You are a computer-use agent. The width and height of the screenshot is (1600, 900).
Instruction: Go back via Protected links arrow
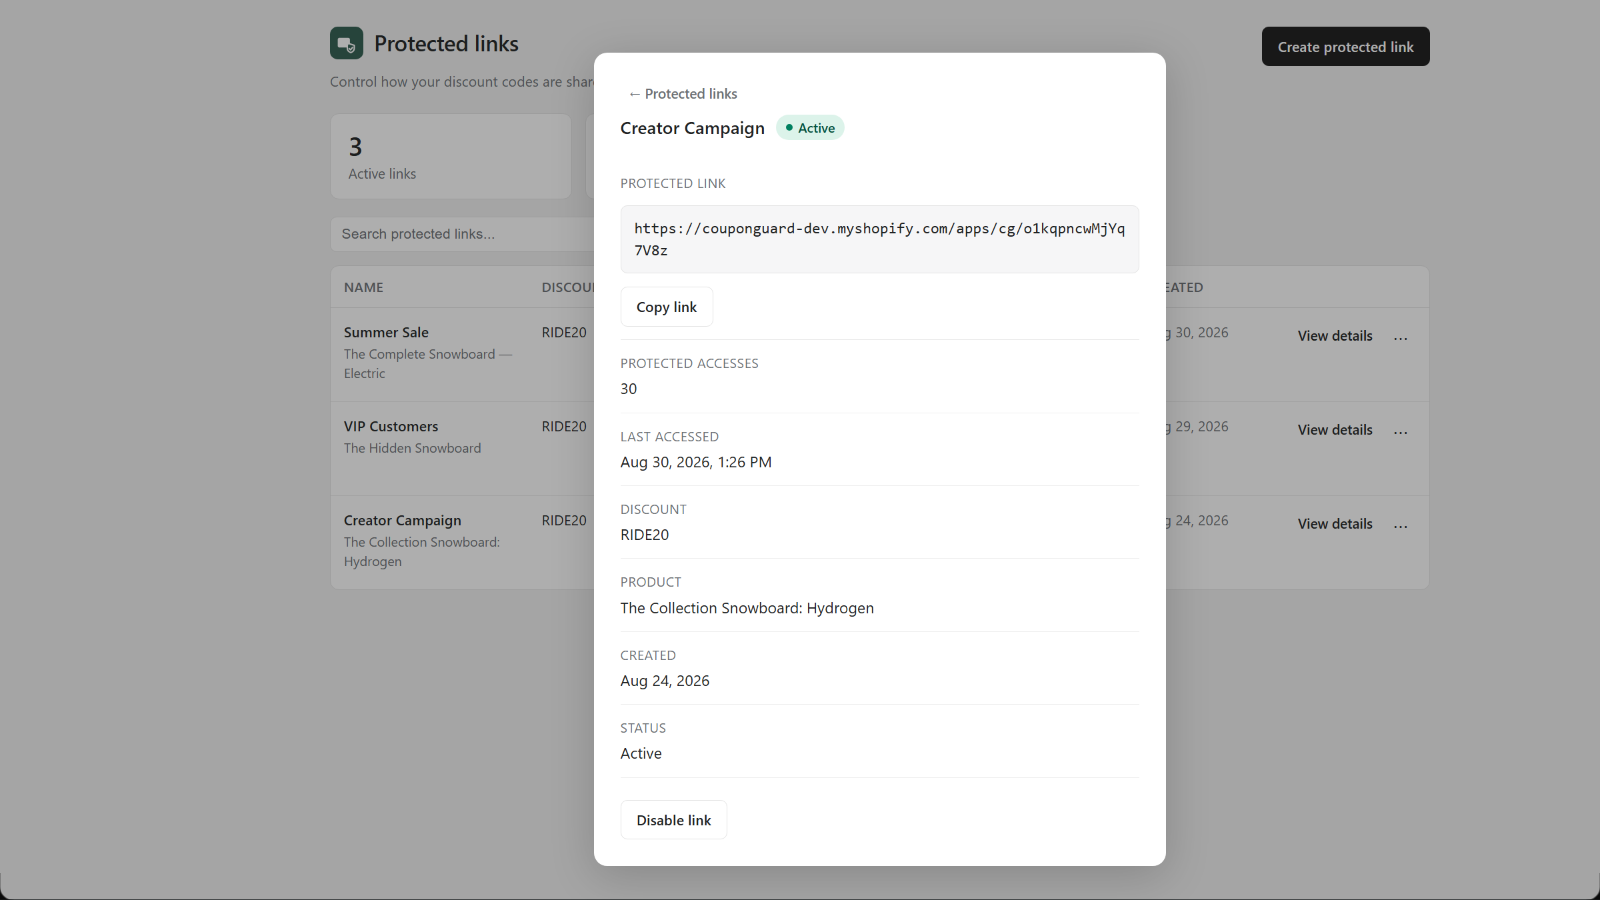coord(683,94)
